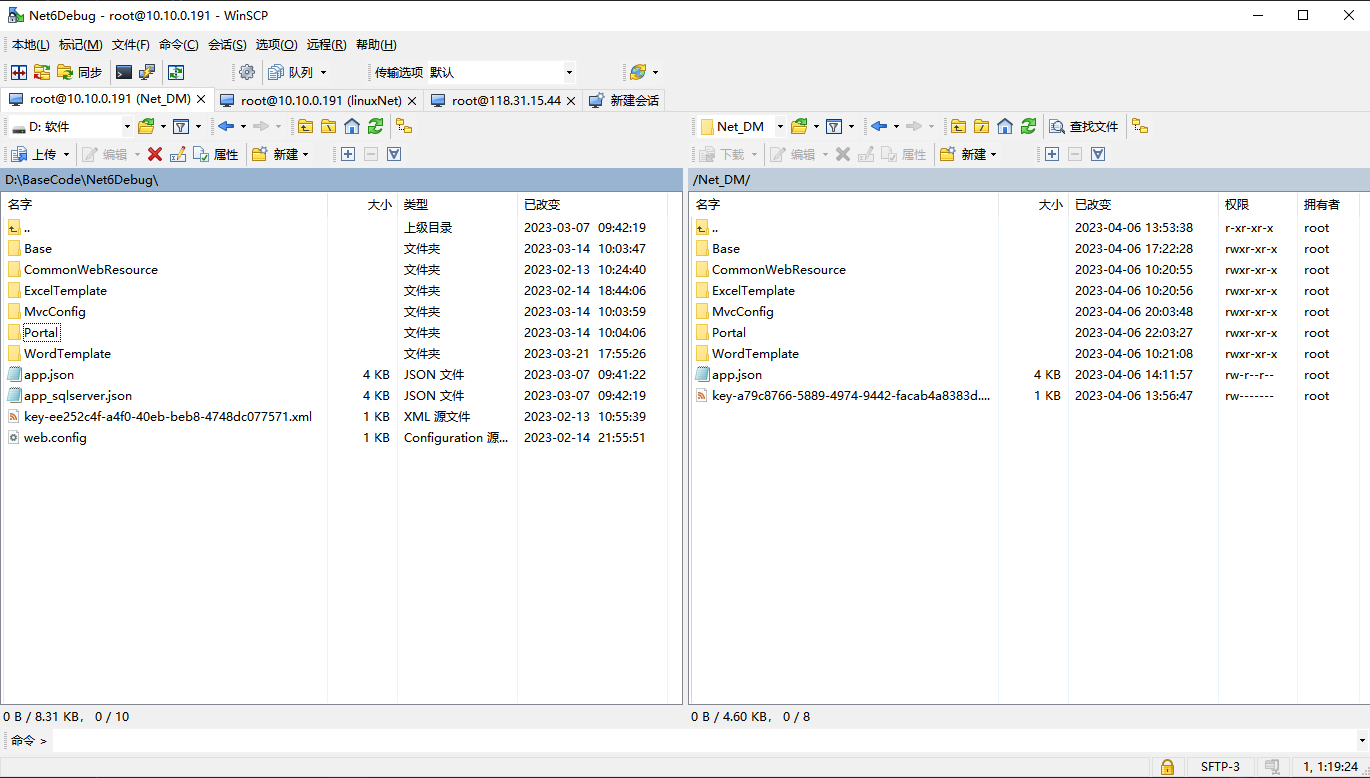Image resolution: width=1370 pixels, height=778 pixels.
Task: Click local rename icon
Action: pos(178,154)
